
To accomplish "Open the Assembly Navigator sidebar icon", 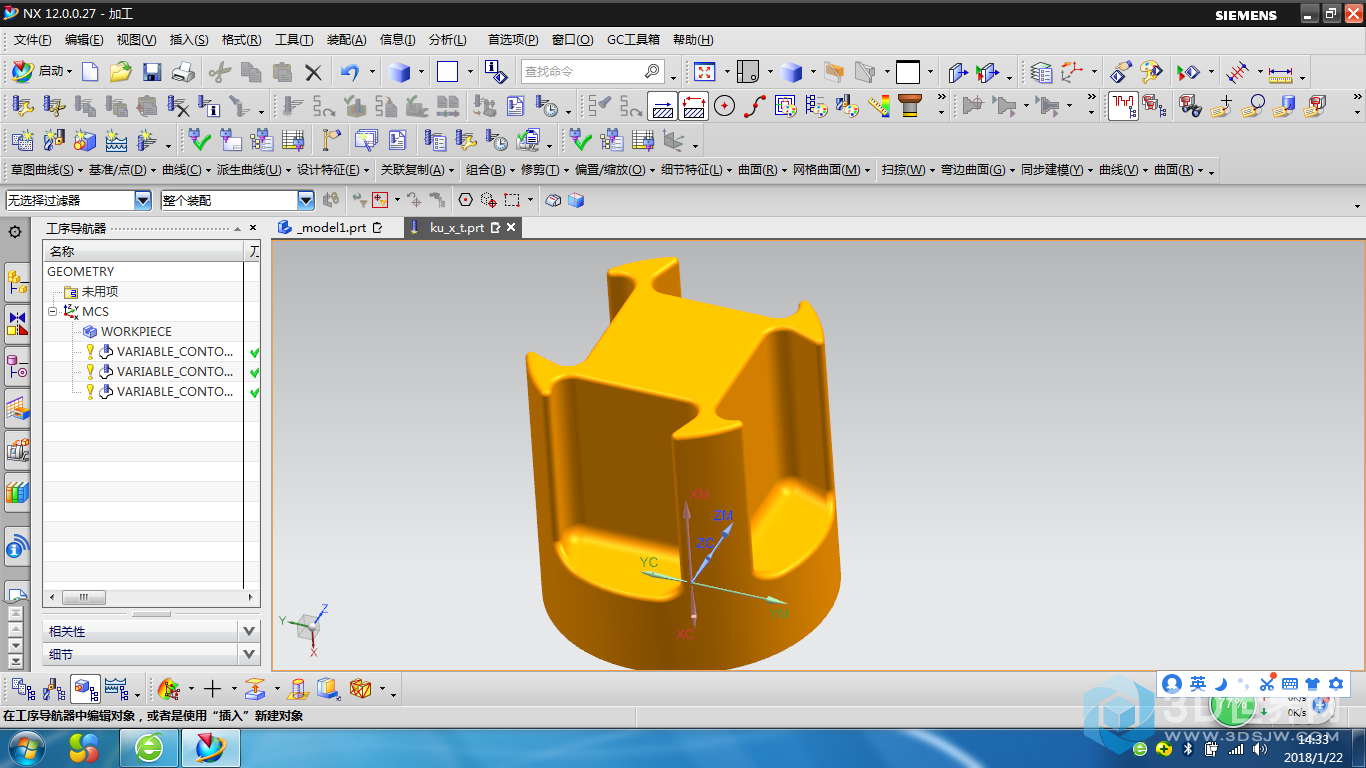I will click(x=17, y=284).
